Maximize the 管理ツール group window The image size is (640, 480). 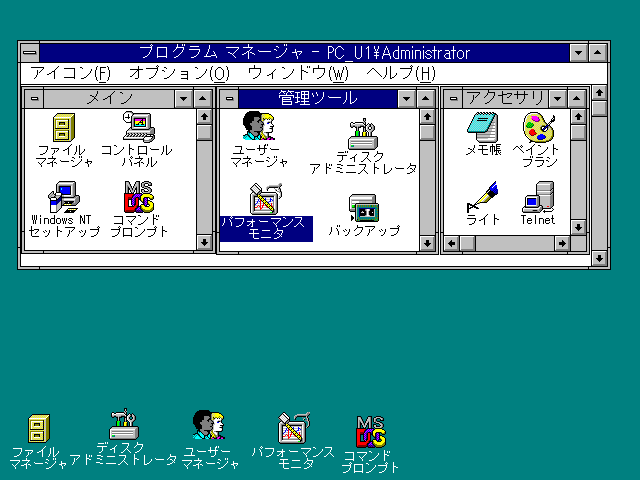[426, 98]
